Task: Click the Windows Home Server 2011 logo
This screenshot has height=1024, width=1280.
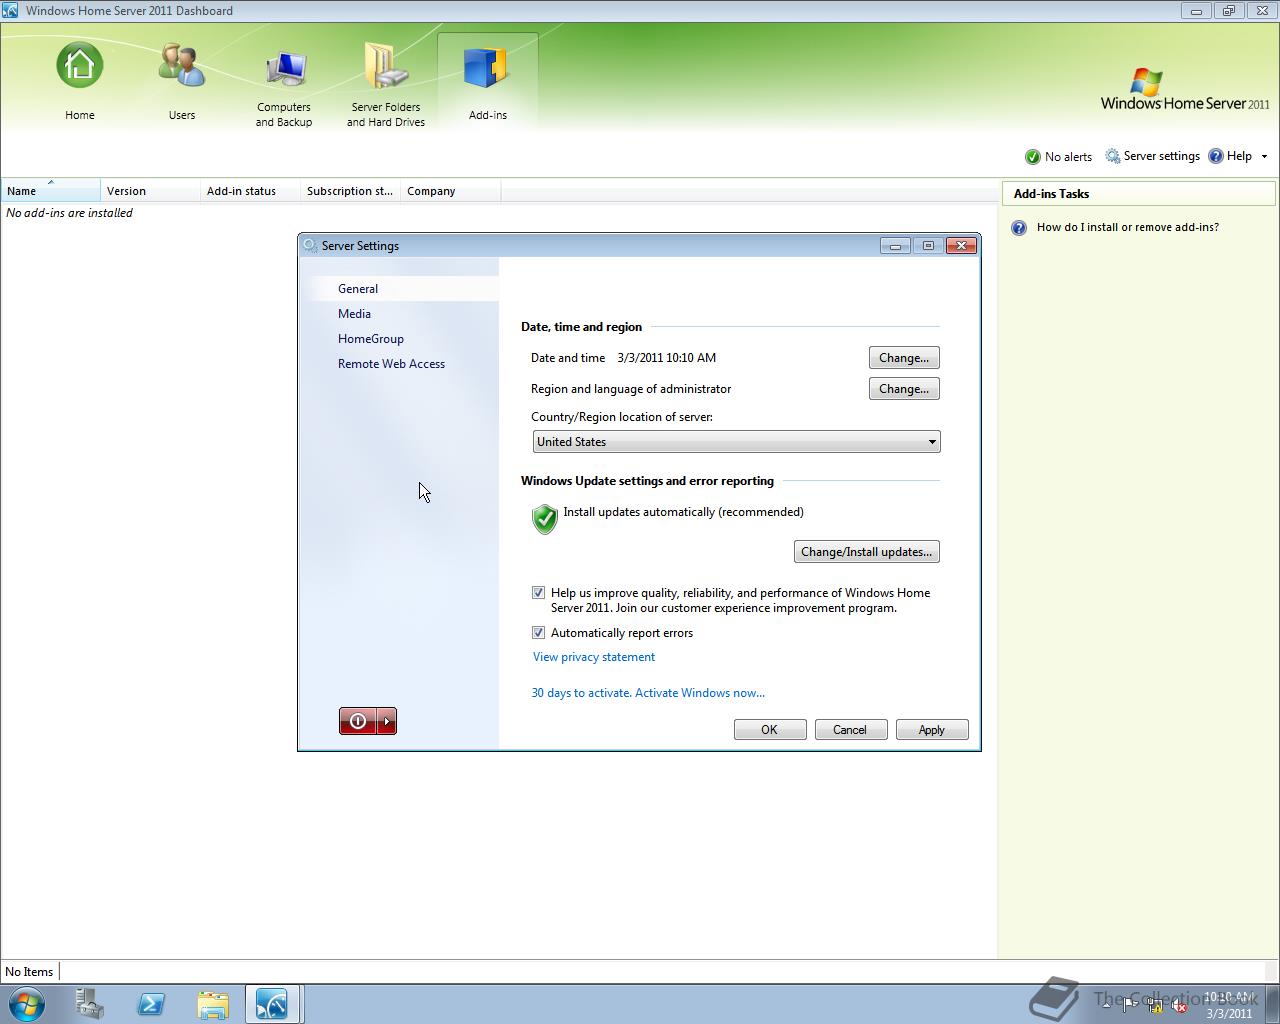Action: coord(1185,90)
